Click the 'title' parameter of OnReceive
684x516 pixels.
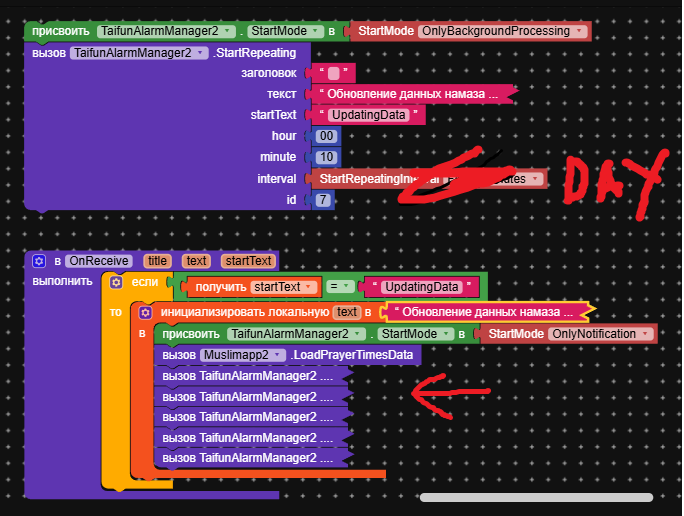tap(157, 261)
